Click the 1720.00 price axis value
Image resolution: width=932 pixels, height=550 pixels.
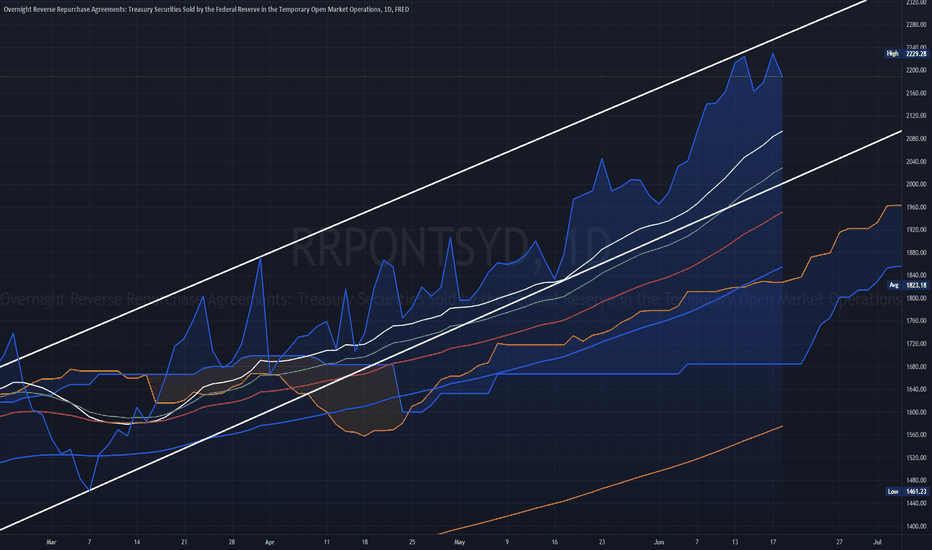tap(916, 344)
